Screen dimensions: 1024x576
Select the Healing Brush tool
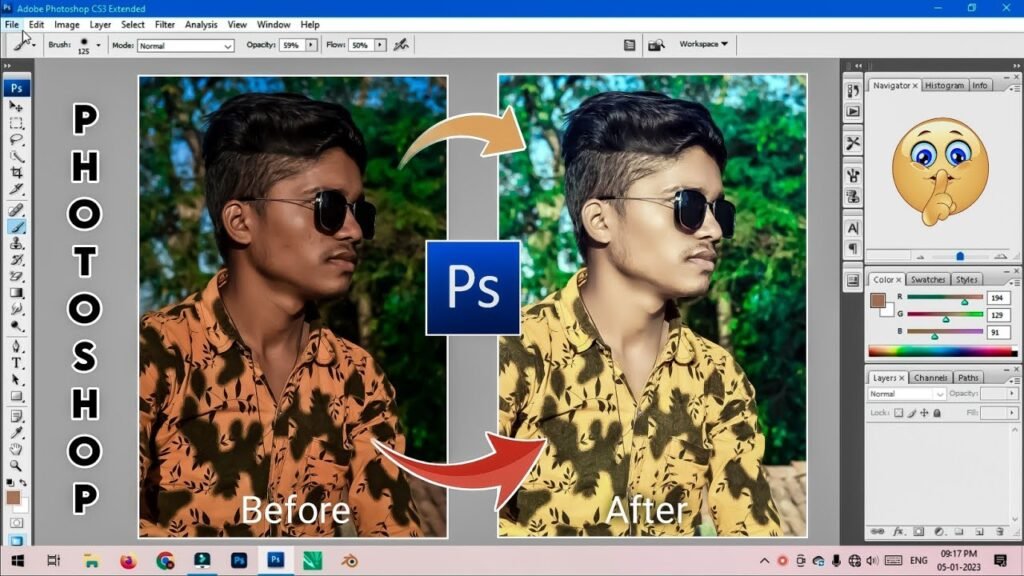[x=16, y=210]
